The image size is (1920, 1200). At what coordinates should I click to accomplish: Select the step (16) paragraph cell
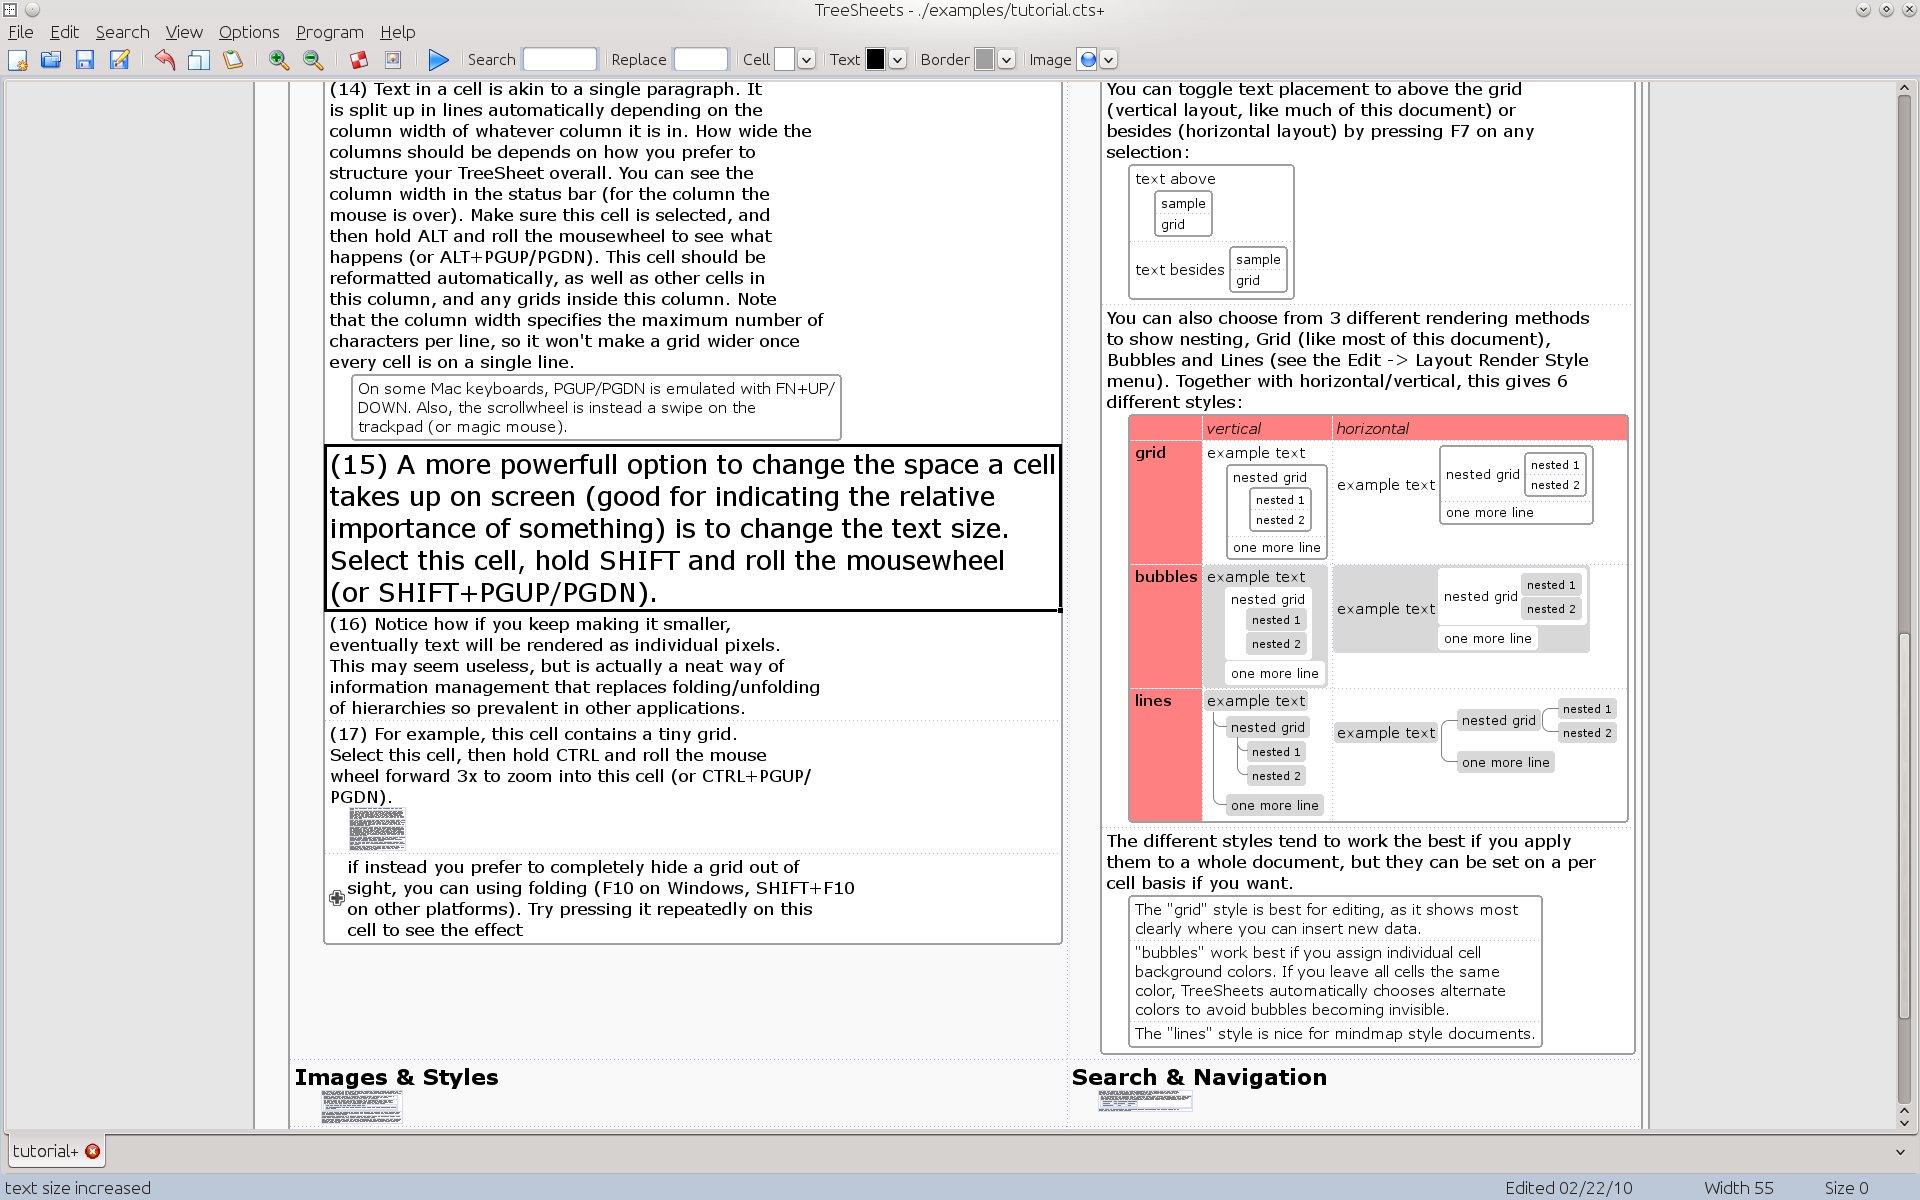(692, 666)
